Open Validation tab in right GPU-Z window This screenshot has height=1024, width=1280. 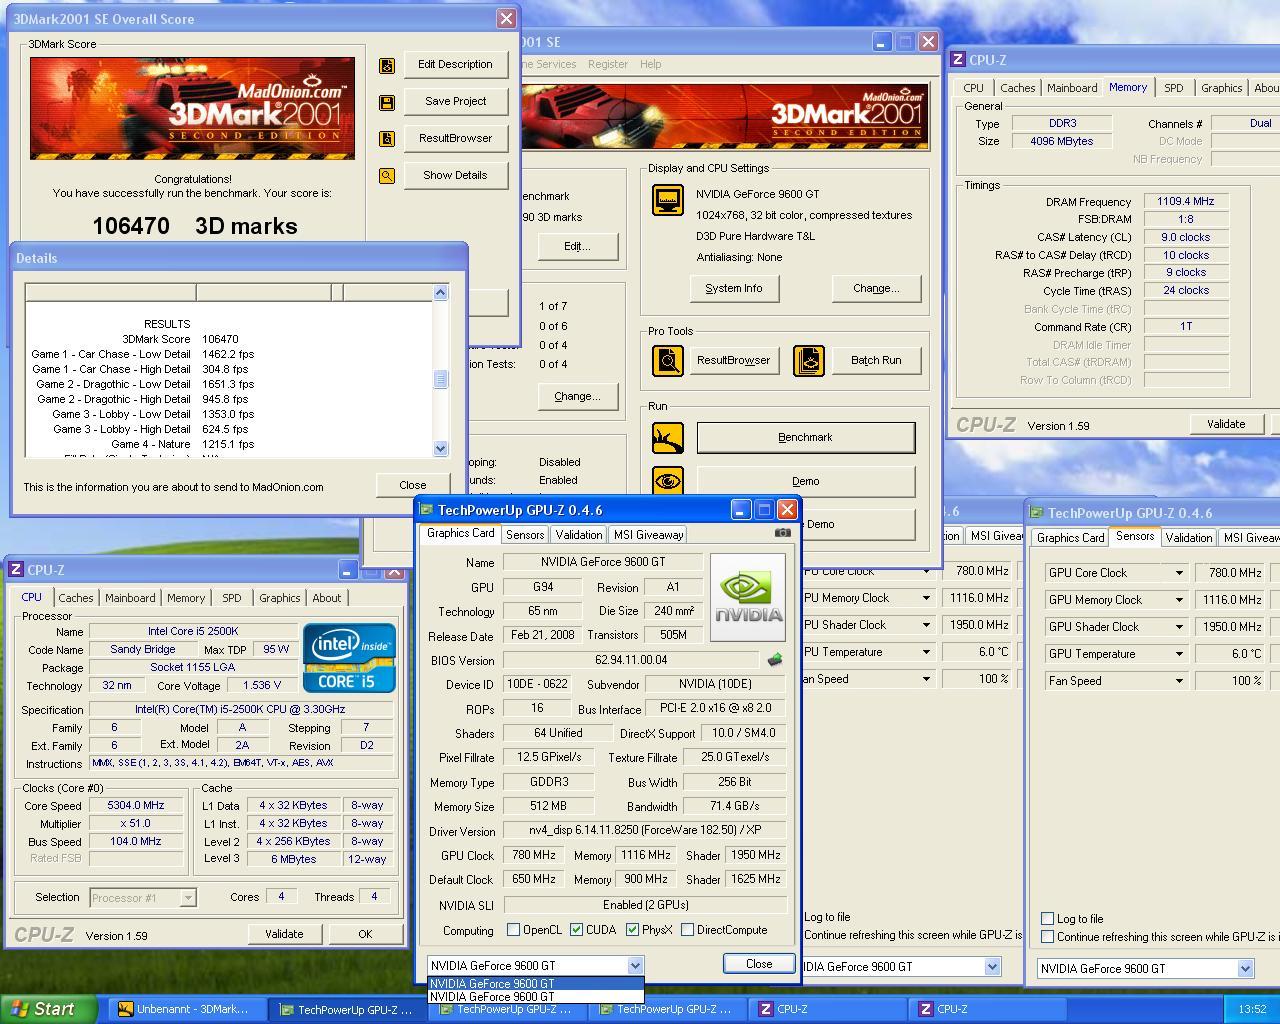[1188, 538]
